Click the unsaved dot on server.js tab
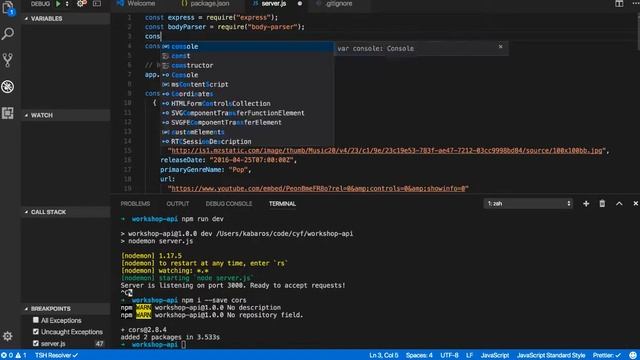 (300, 4)
